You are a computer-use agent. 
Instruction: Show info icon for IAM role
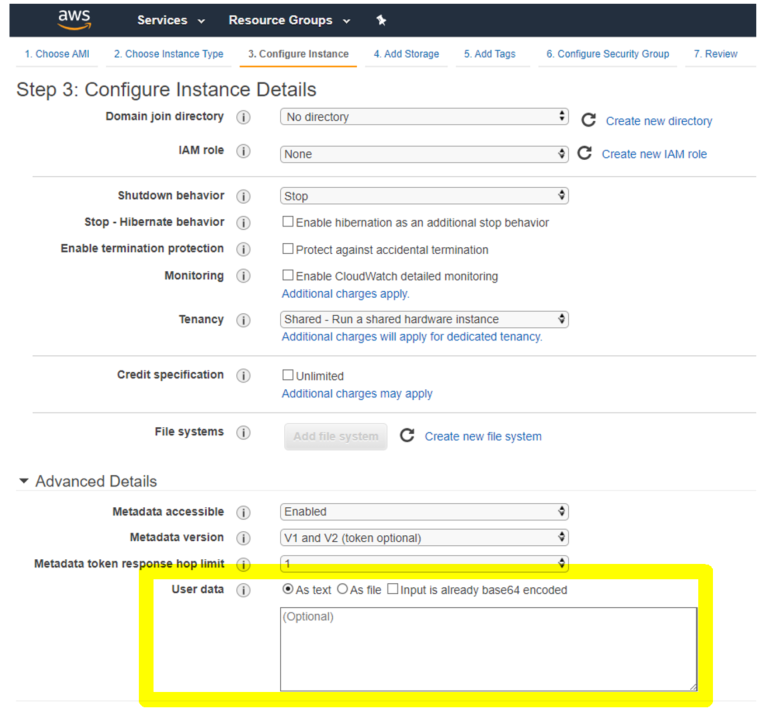tap(243, 151)
